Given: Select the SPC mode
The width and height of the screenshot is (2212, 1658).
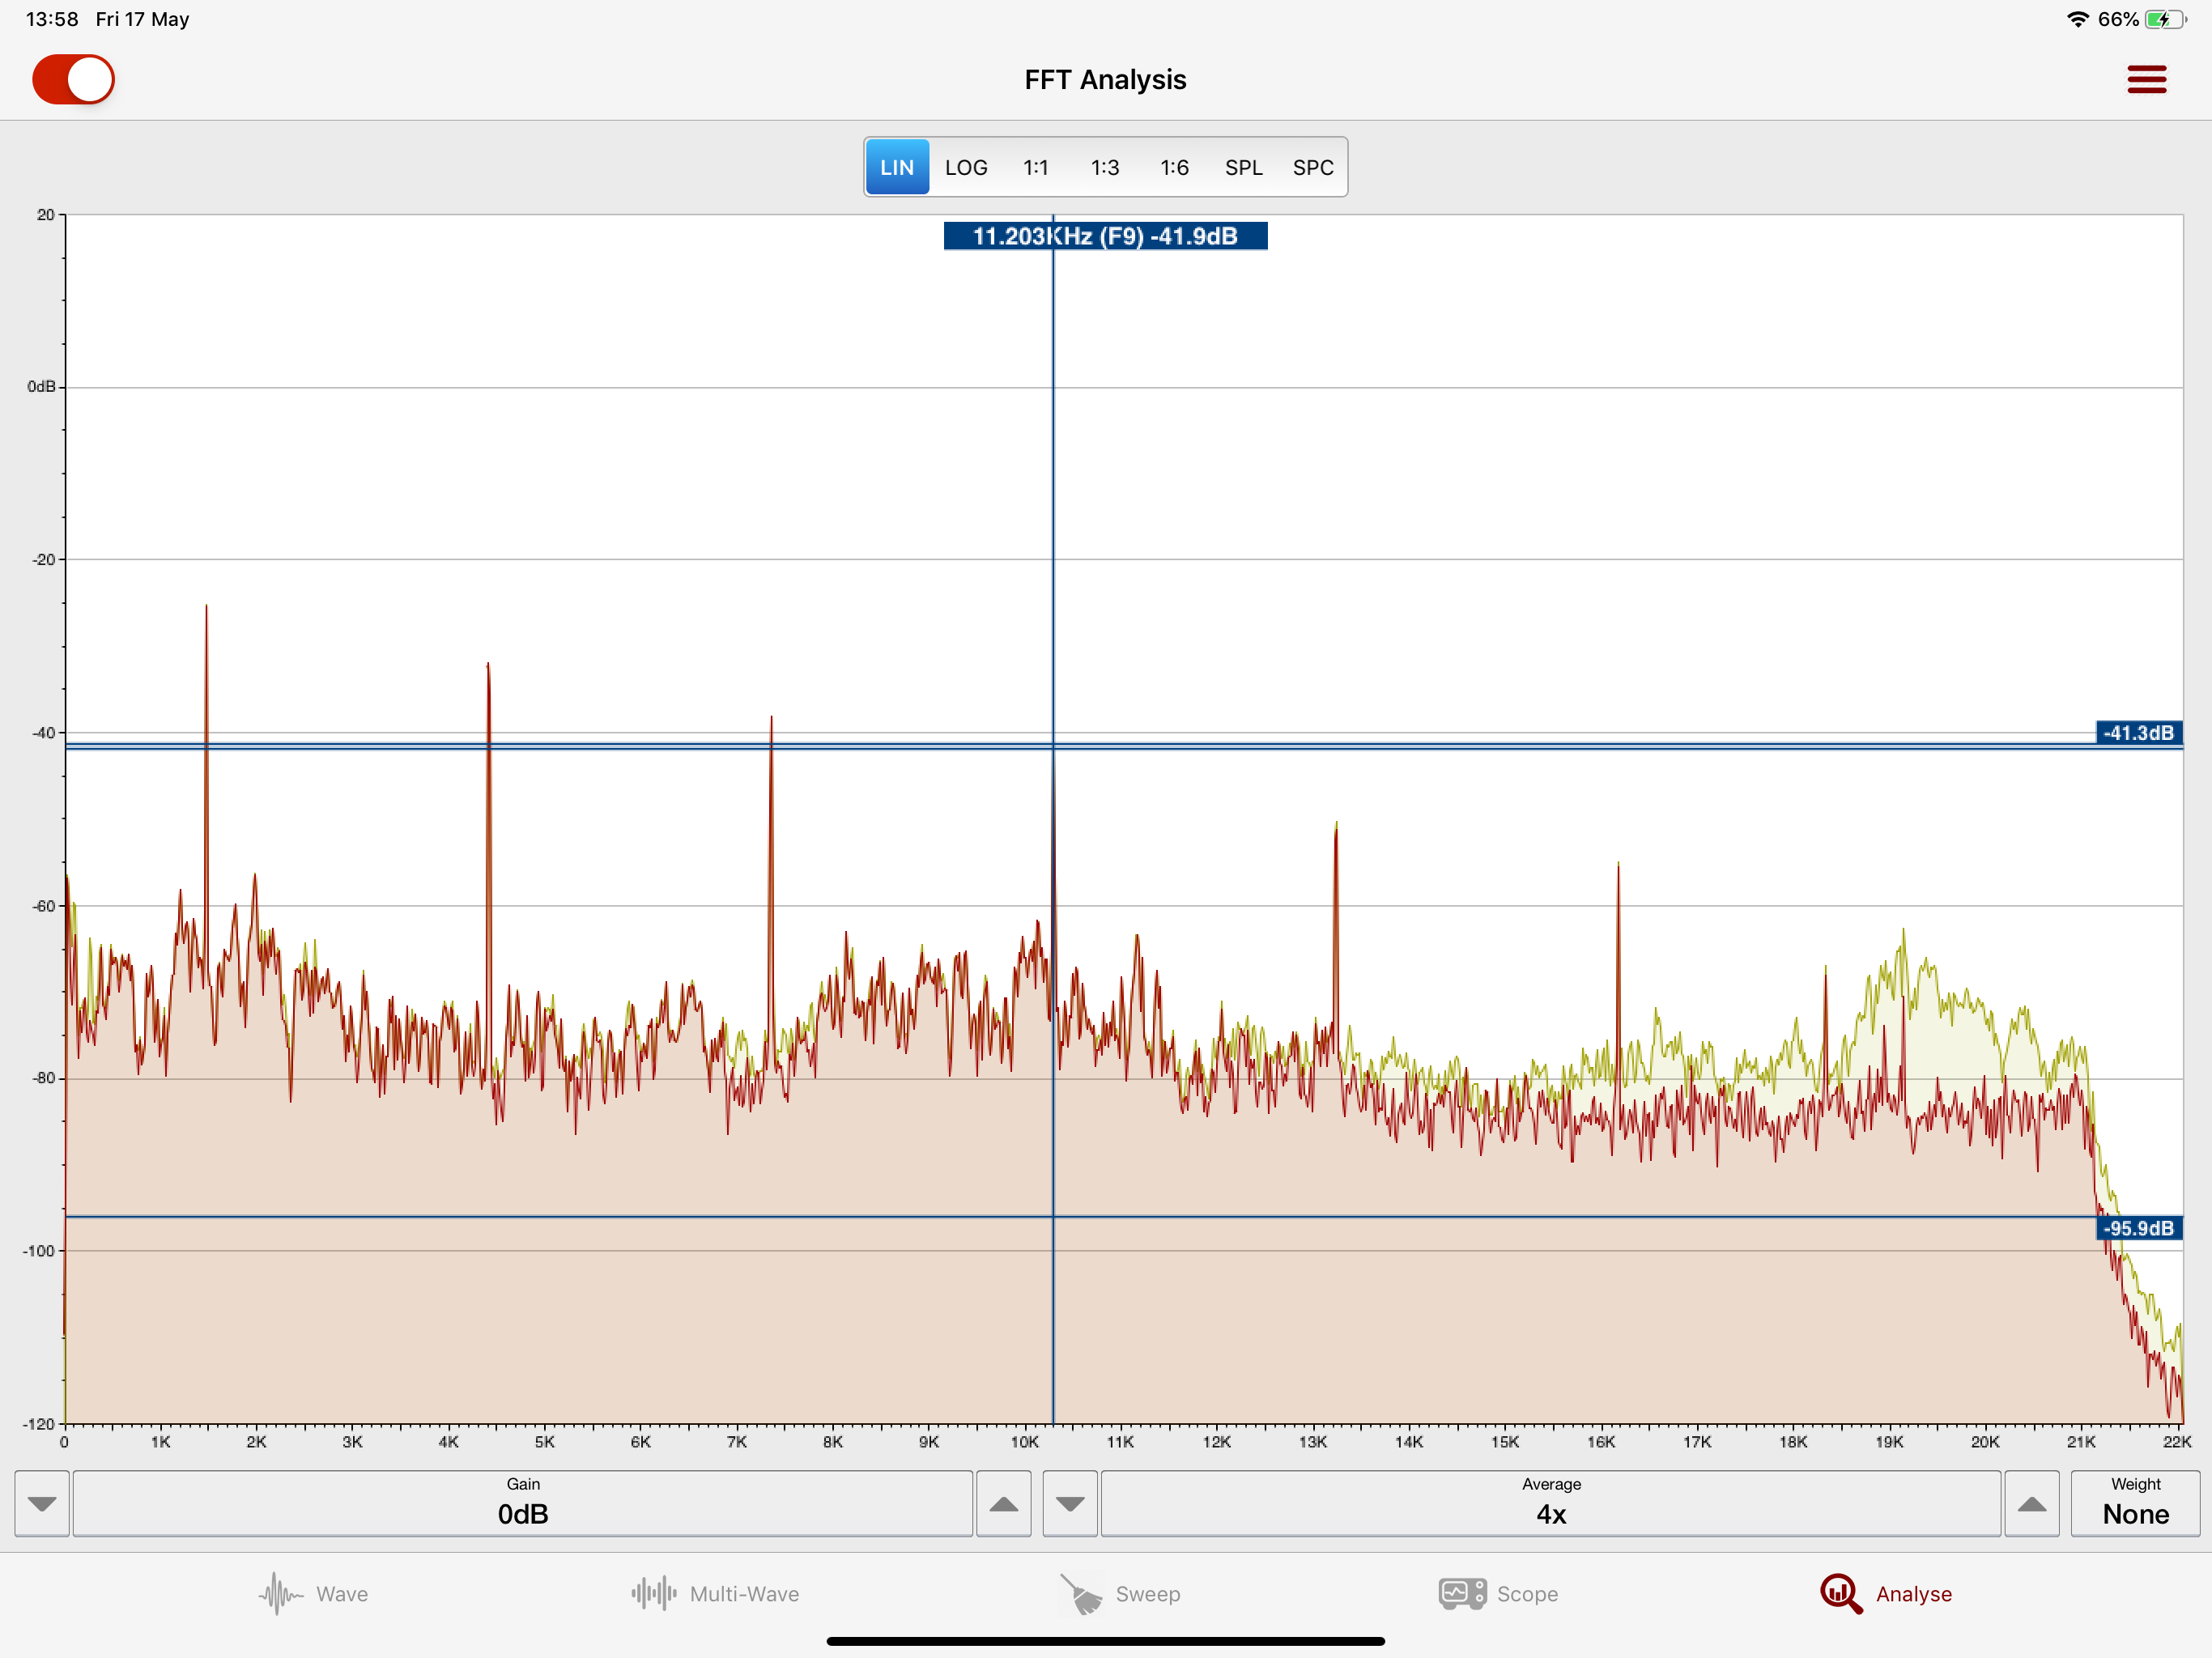Looking at the screenshot, I should (x=1313, y=167).
